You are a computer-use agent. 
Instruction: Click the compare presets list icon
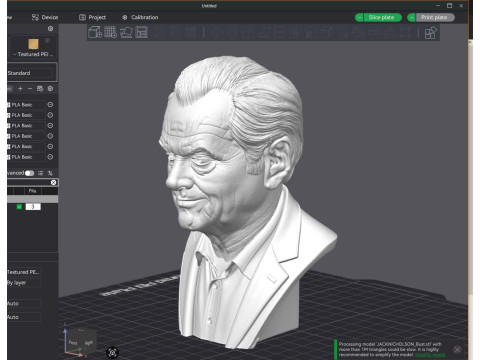pos(40,173)
